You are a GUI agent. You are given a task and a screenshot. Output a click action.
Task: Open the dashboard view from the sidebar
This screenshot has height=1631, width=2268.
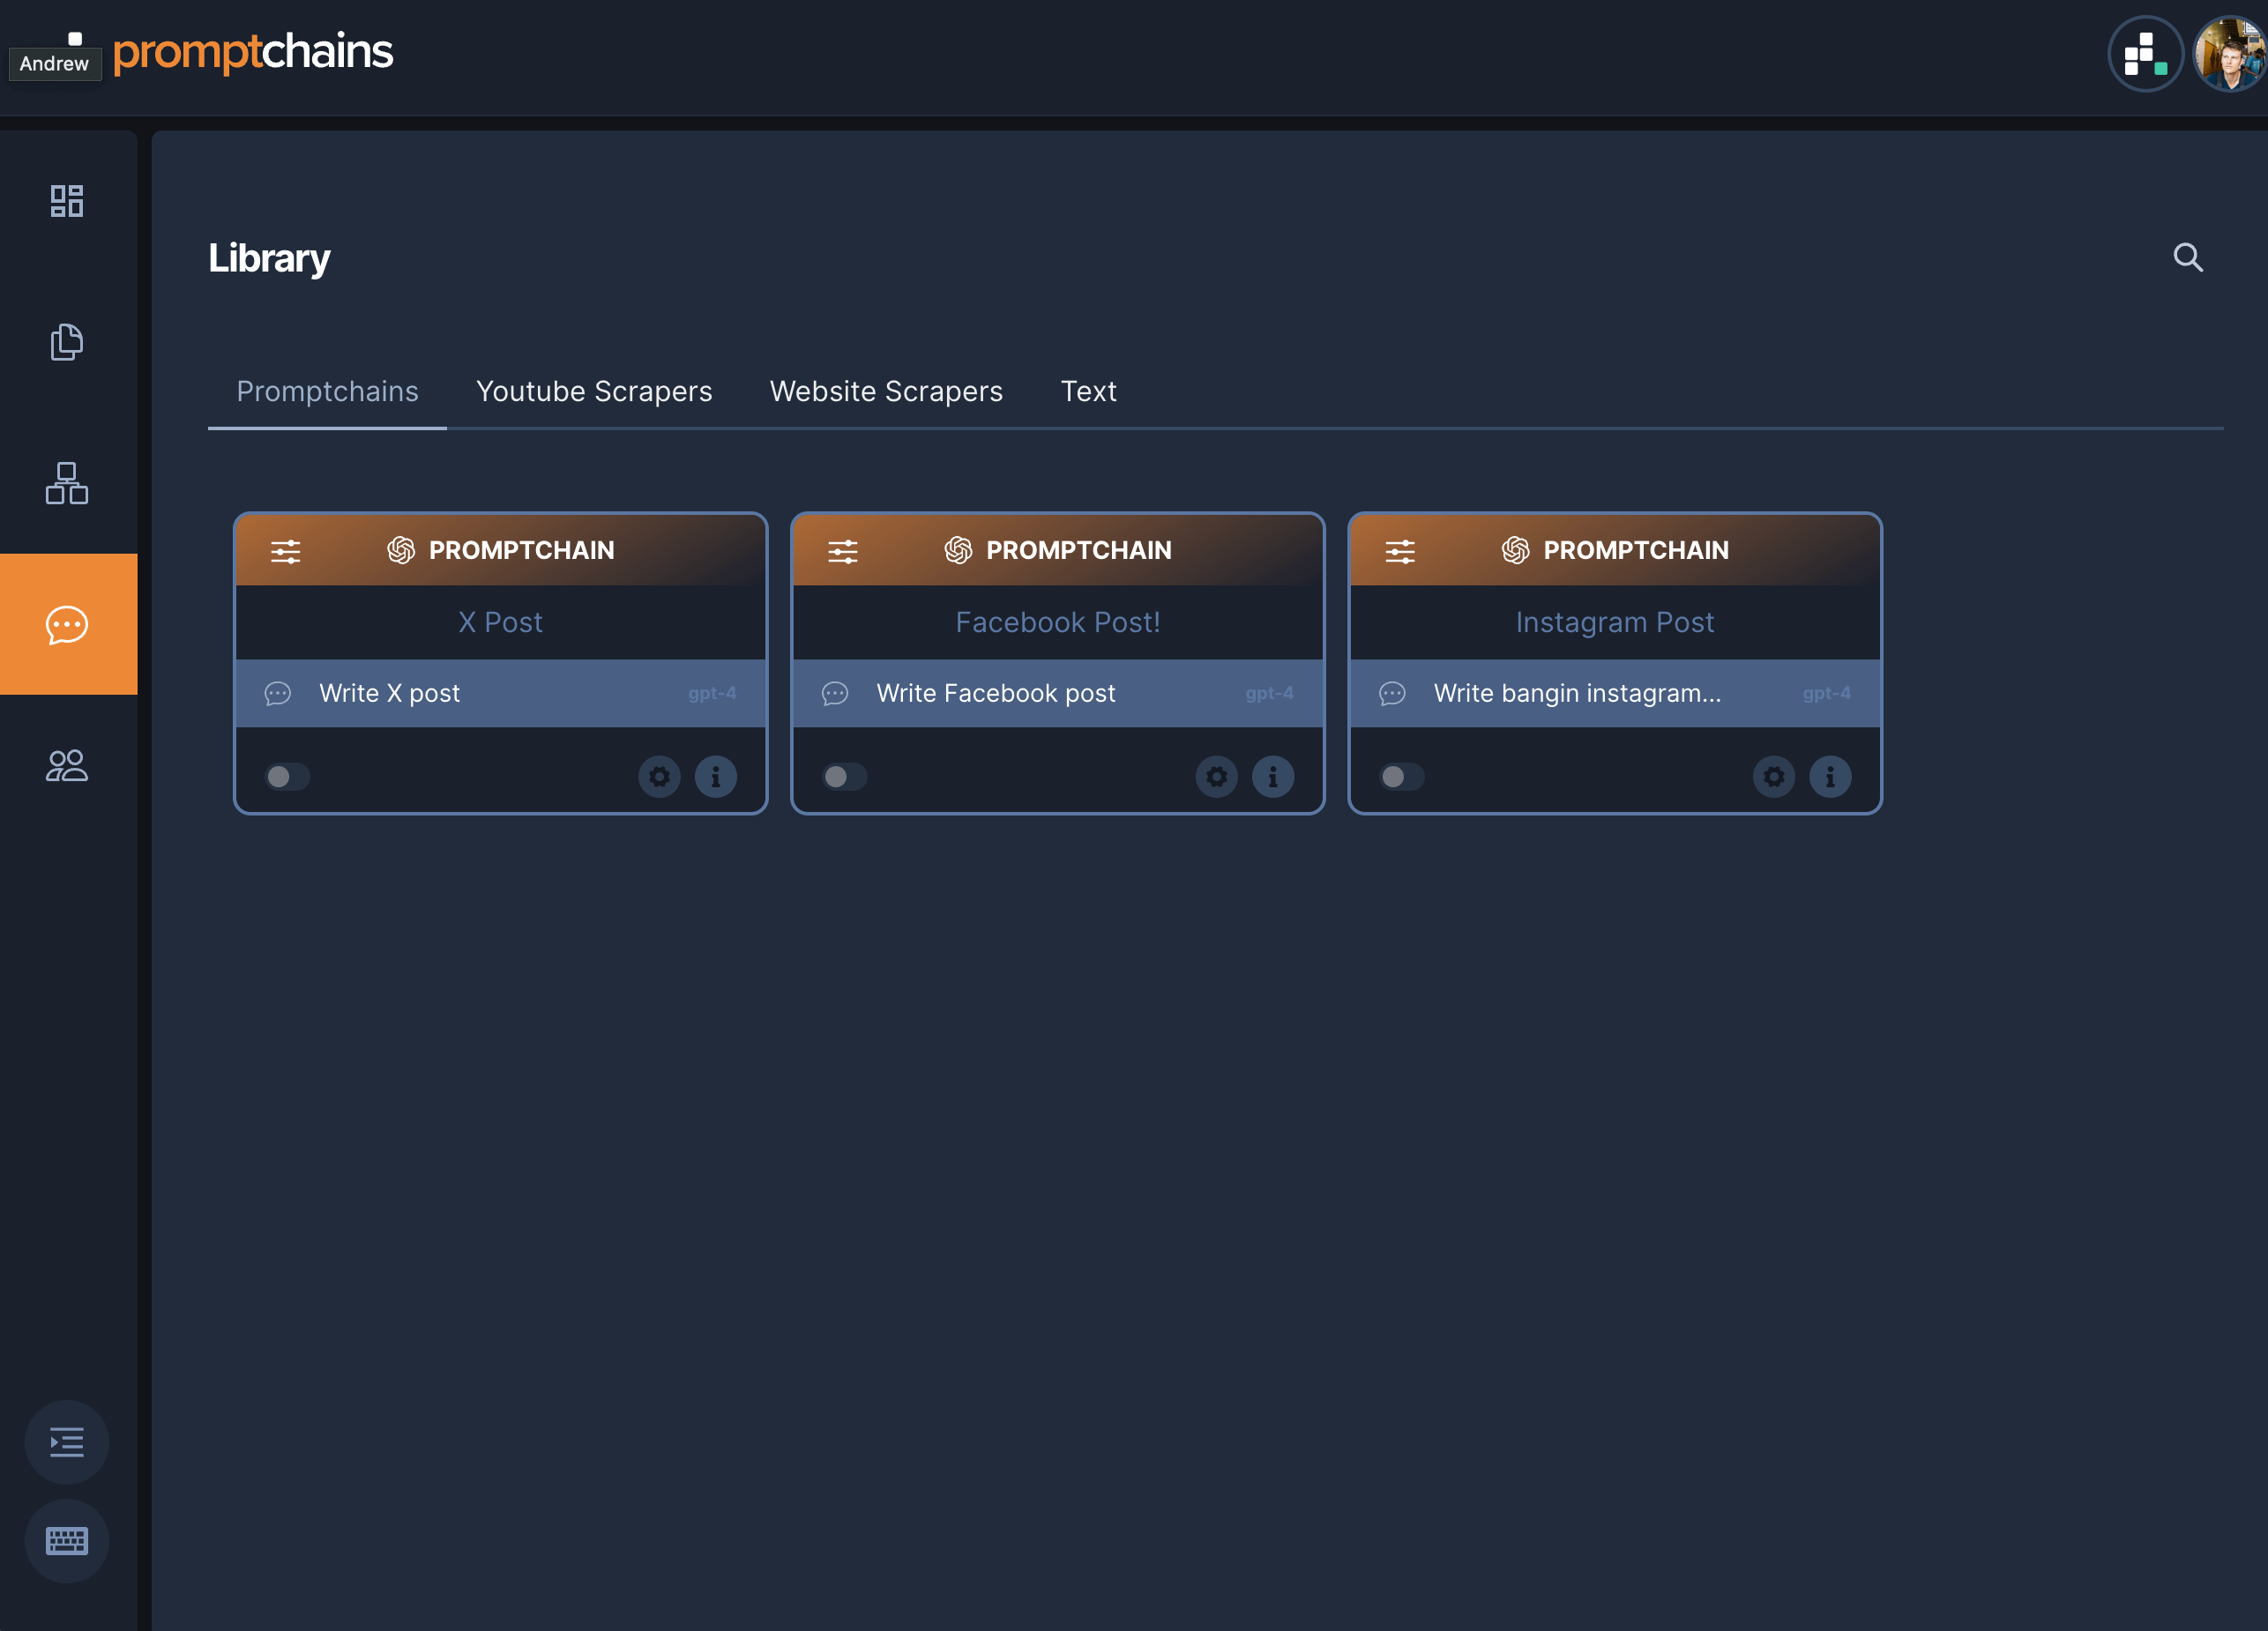pyautogui.click(x=67, y=201)
